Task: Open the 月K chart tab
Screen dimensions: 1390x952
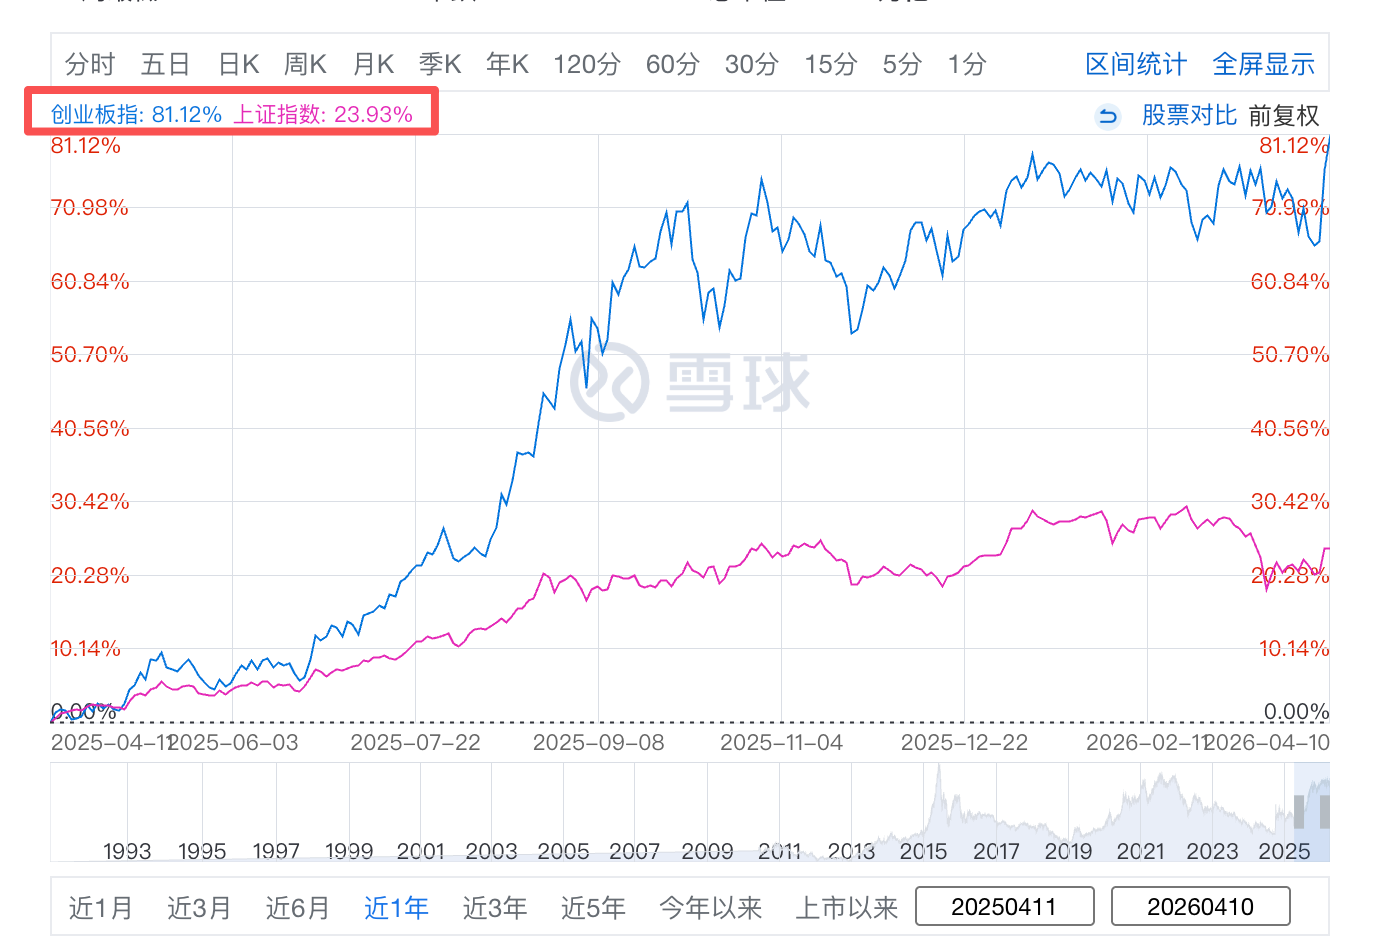Action: (x=374, y=65)
